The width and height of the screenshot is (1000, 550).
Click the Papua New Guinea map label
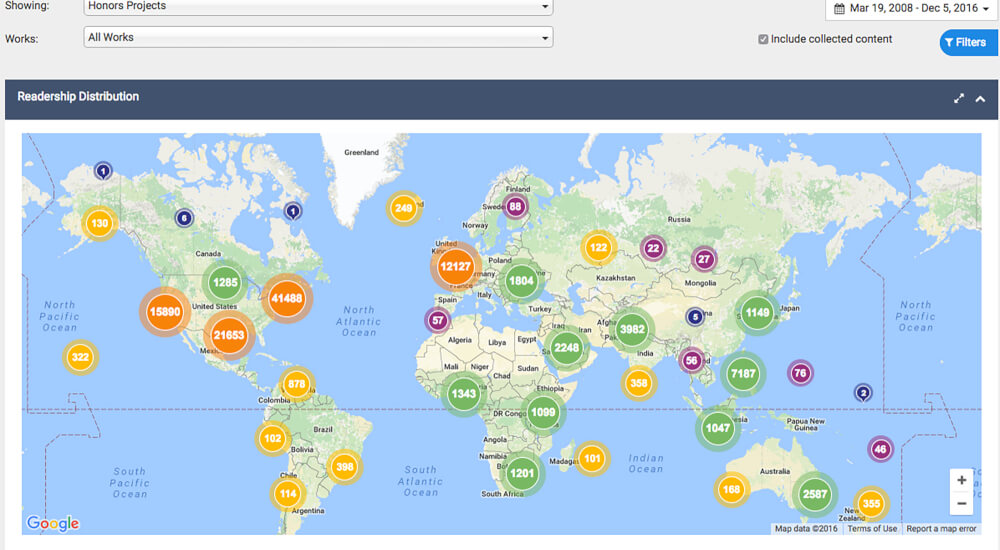[805, 424]
